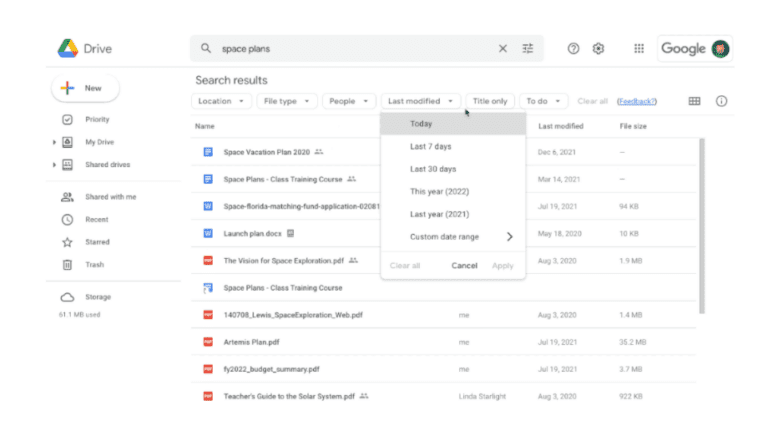This screenshot has height=436, width=768.
Task: Select This year (2022) option
Action: coord(453,192)
